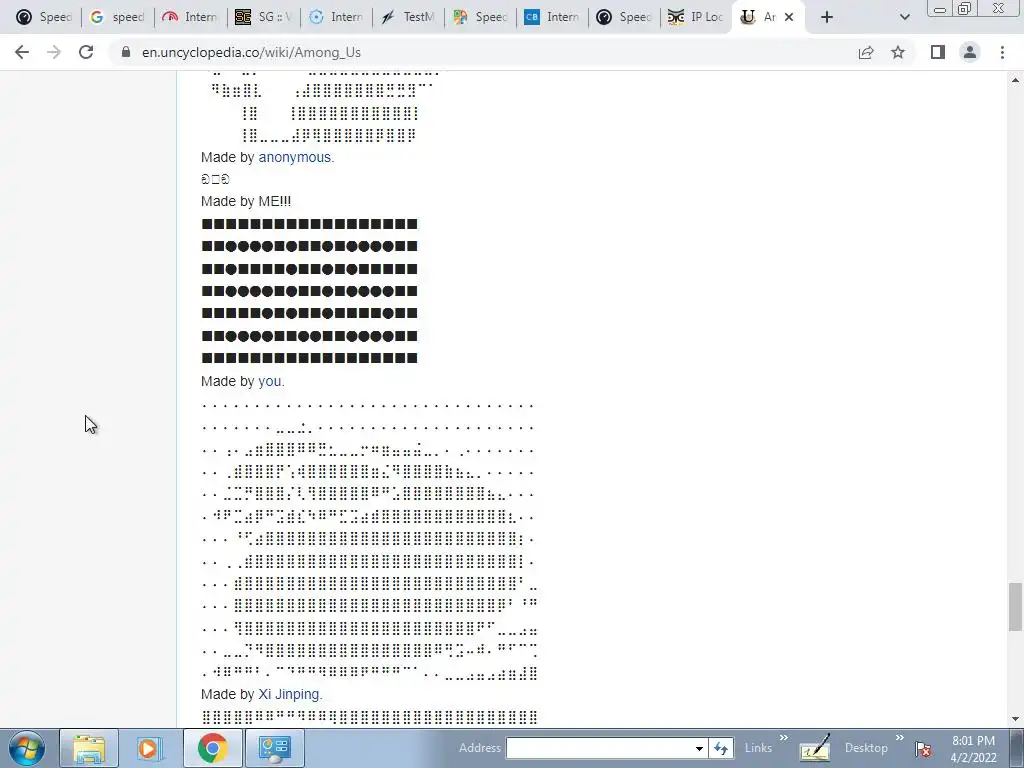Switch to the TestM tab

408,17
